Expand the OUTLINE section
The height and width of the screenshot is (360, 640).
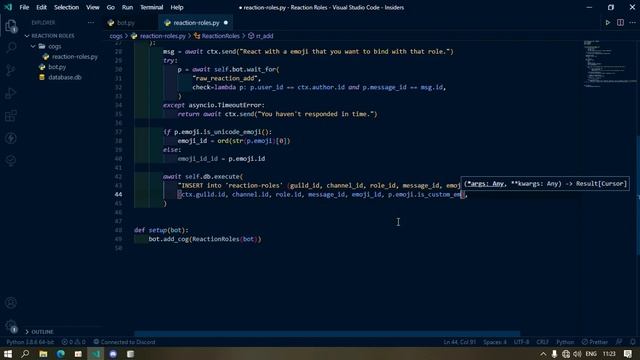click(39, 332)
